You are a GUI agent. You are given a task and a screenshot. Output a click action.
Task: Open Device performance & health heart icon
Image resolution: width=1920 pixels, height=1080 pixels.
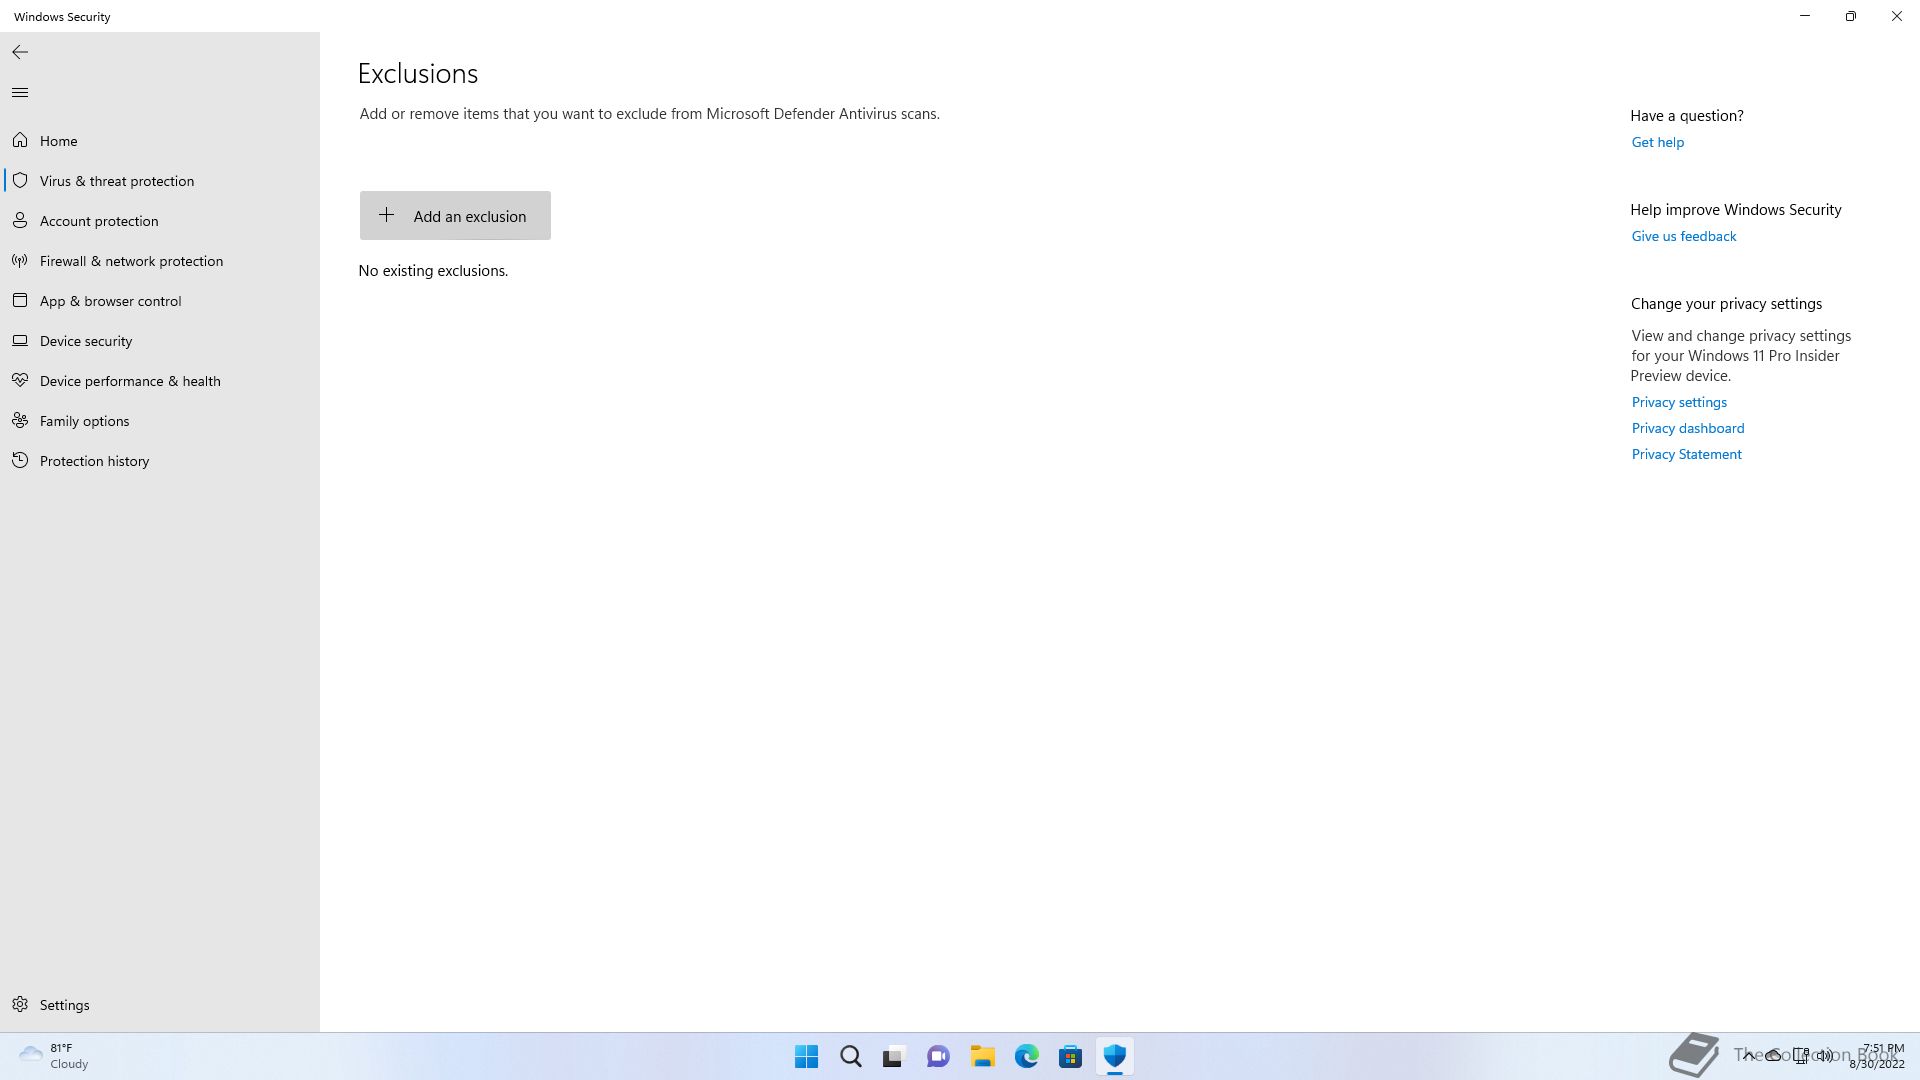click(x=20, y=380)
